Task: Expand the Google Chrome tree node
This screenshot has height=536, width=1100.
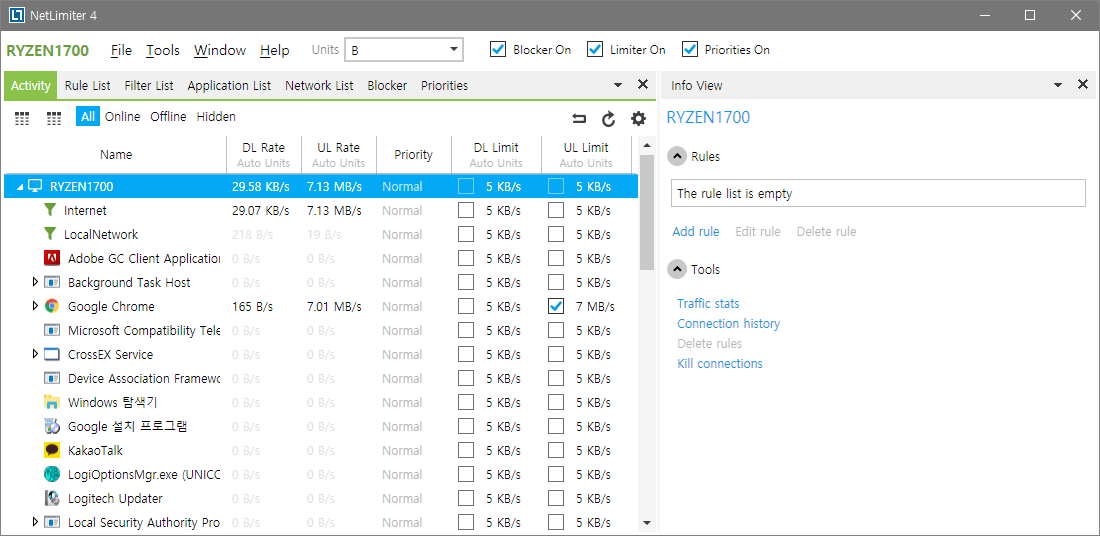Action: (35, 306)
